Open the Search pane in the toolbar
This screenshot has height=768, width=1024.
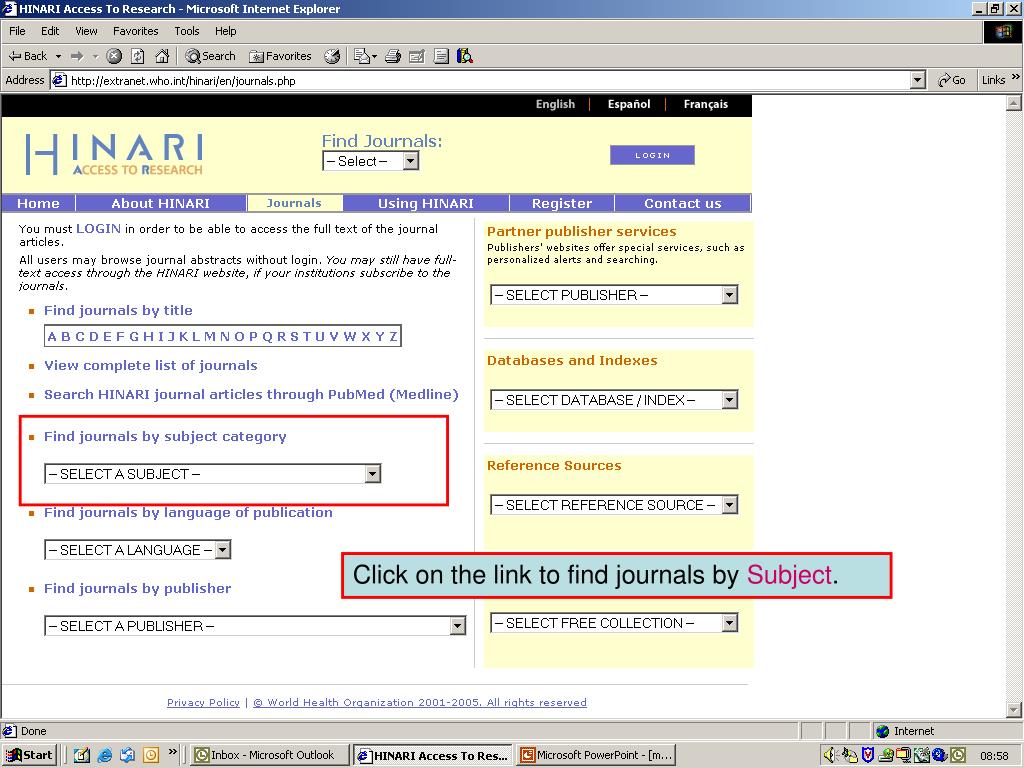(x=210, y=56)
